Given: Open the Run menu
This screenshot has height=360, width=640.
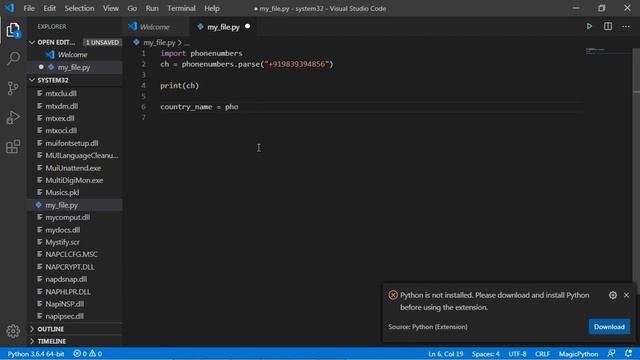Looking at the screenshot, I should click(152, 8).
